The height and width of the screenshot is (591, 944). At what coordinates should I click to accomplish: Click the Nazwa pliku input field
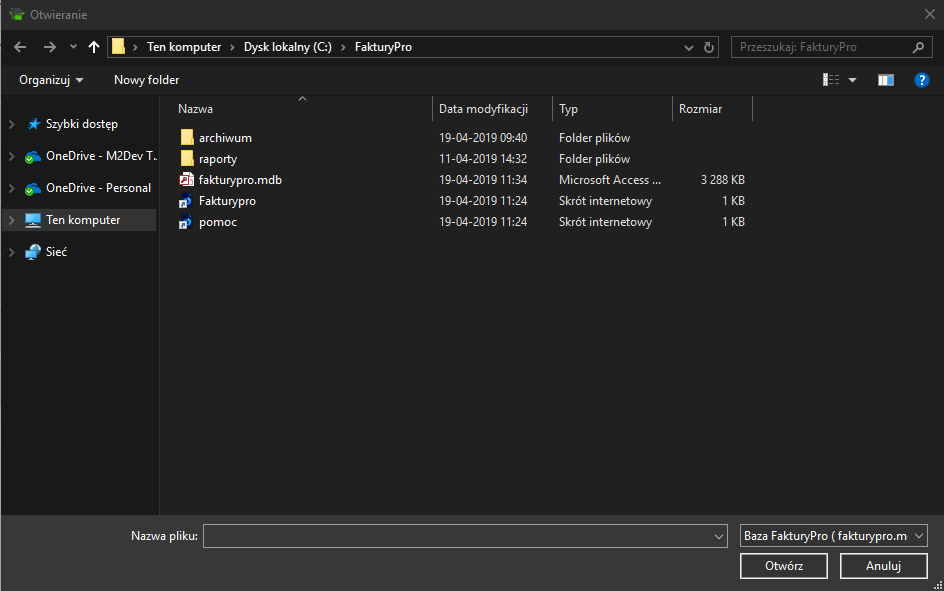pyautogui.click(x=458, y=537)
